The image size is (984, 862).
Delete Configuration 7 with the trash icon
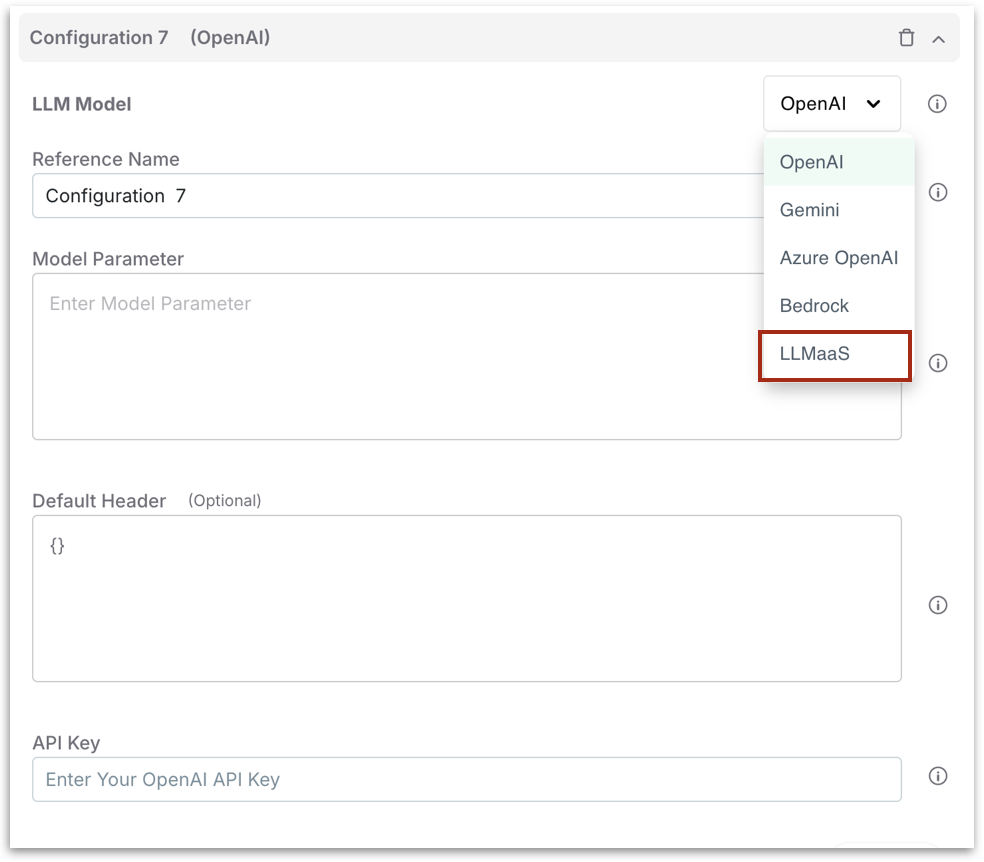coord(906,38)
